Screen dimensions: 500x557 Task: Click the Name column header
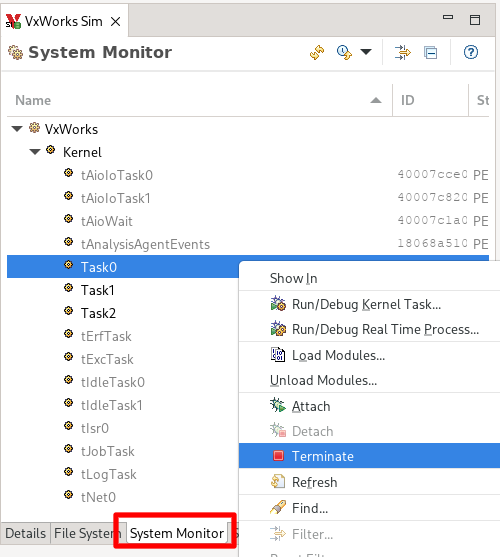[x=200, y=101]
